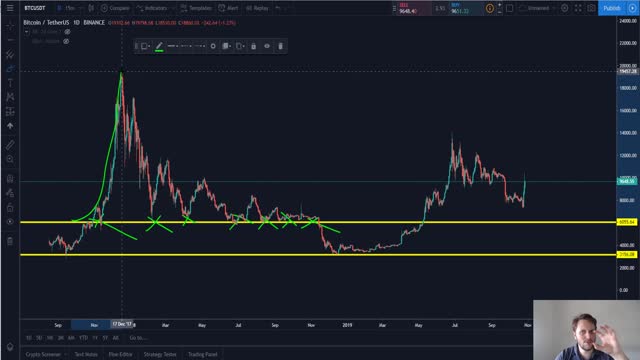
Task: Click the blue BUY price button
Action: pos(466,8)
